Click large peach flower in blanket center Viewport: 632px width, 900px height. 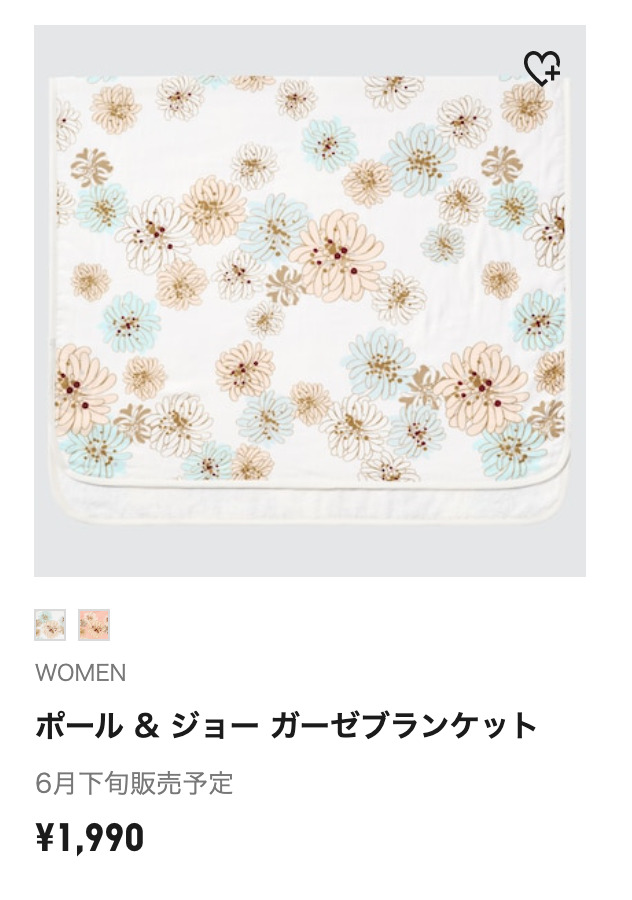coord(339,255)
